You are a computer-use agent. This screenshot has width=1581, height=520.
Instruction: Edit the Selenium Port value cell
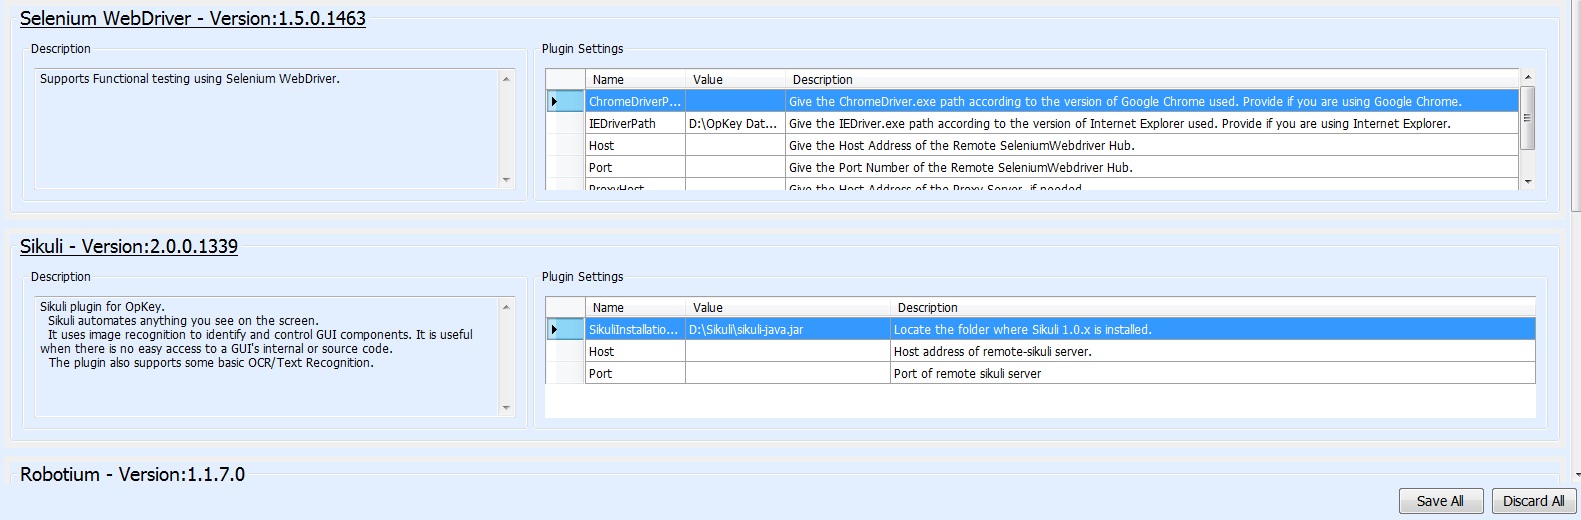pyautogui.click(x=735, y=167)
